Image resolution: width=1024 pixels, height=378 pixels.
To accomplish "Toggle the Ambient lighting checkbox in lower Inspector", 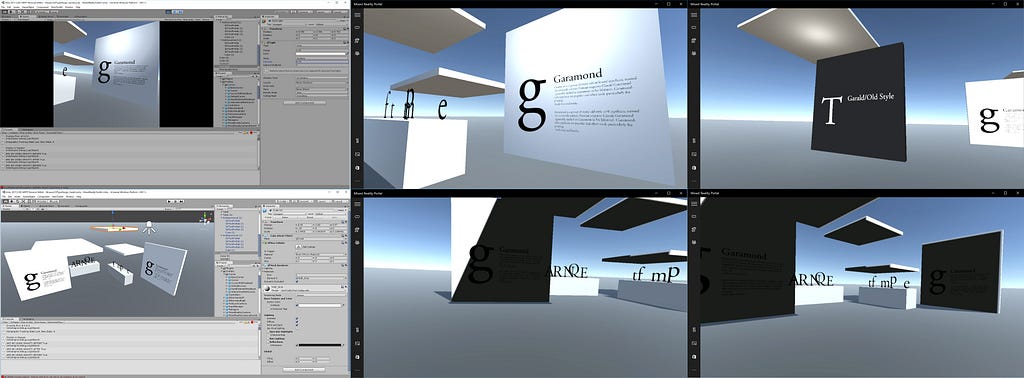I will [x=297, y=319].
